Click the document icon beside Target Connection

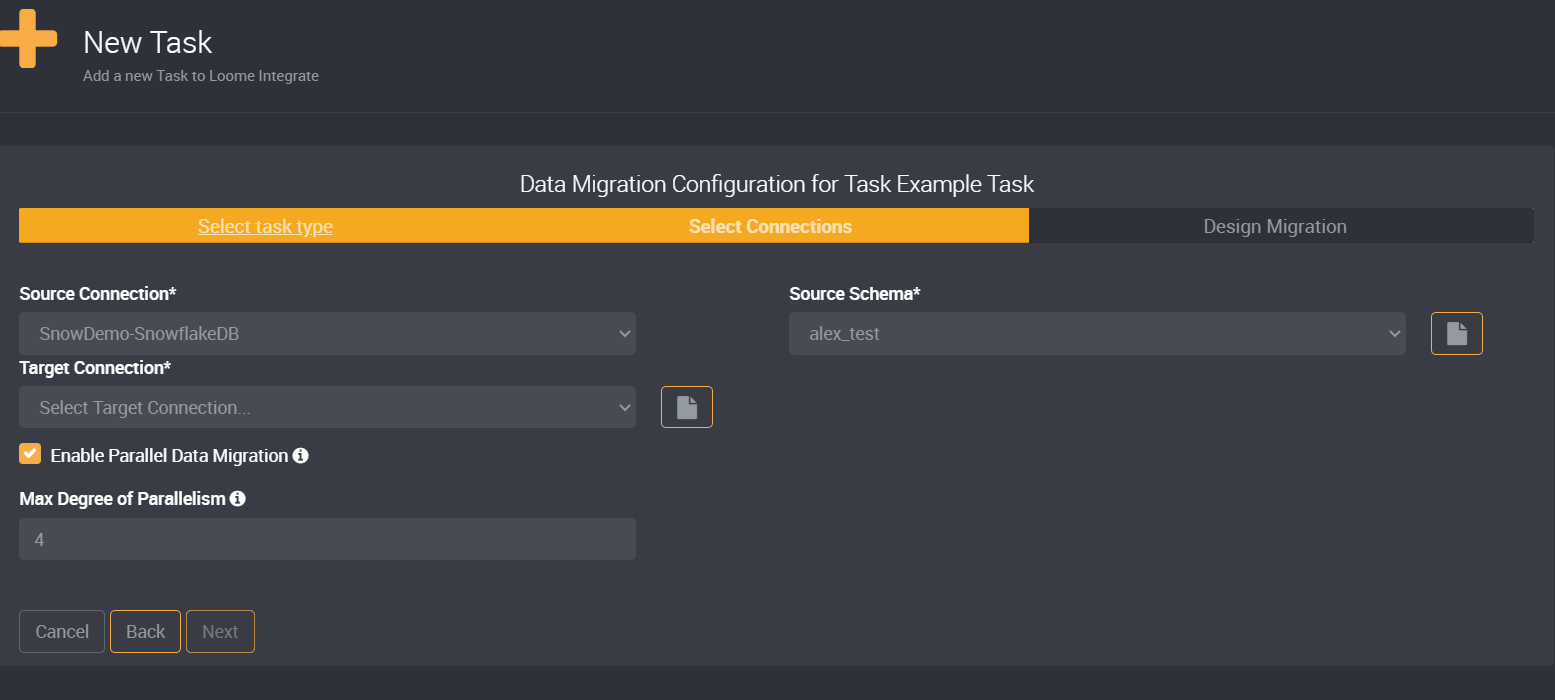click(687, 407)
